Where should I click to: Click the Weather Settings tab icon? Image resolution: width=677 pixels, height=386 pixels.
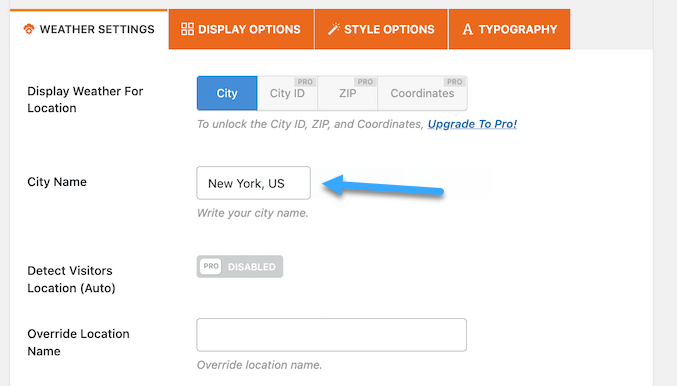pyautogui.click(x=29, y=29)
